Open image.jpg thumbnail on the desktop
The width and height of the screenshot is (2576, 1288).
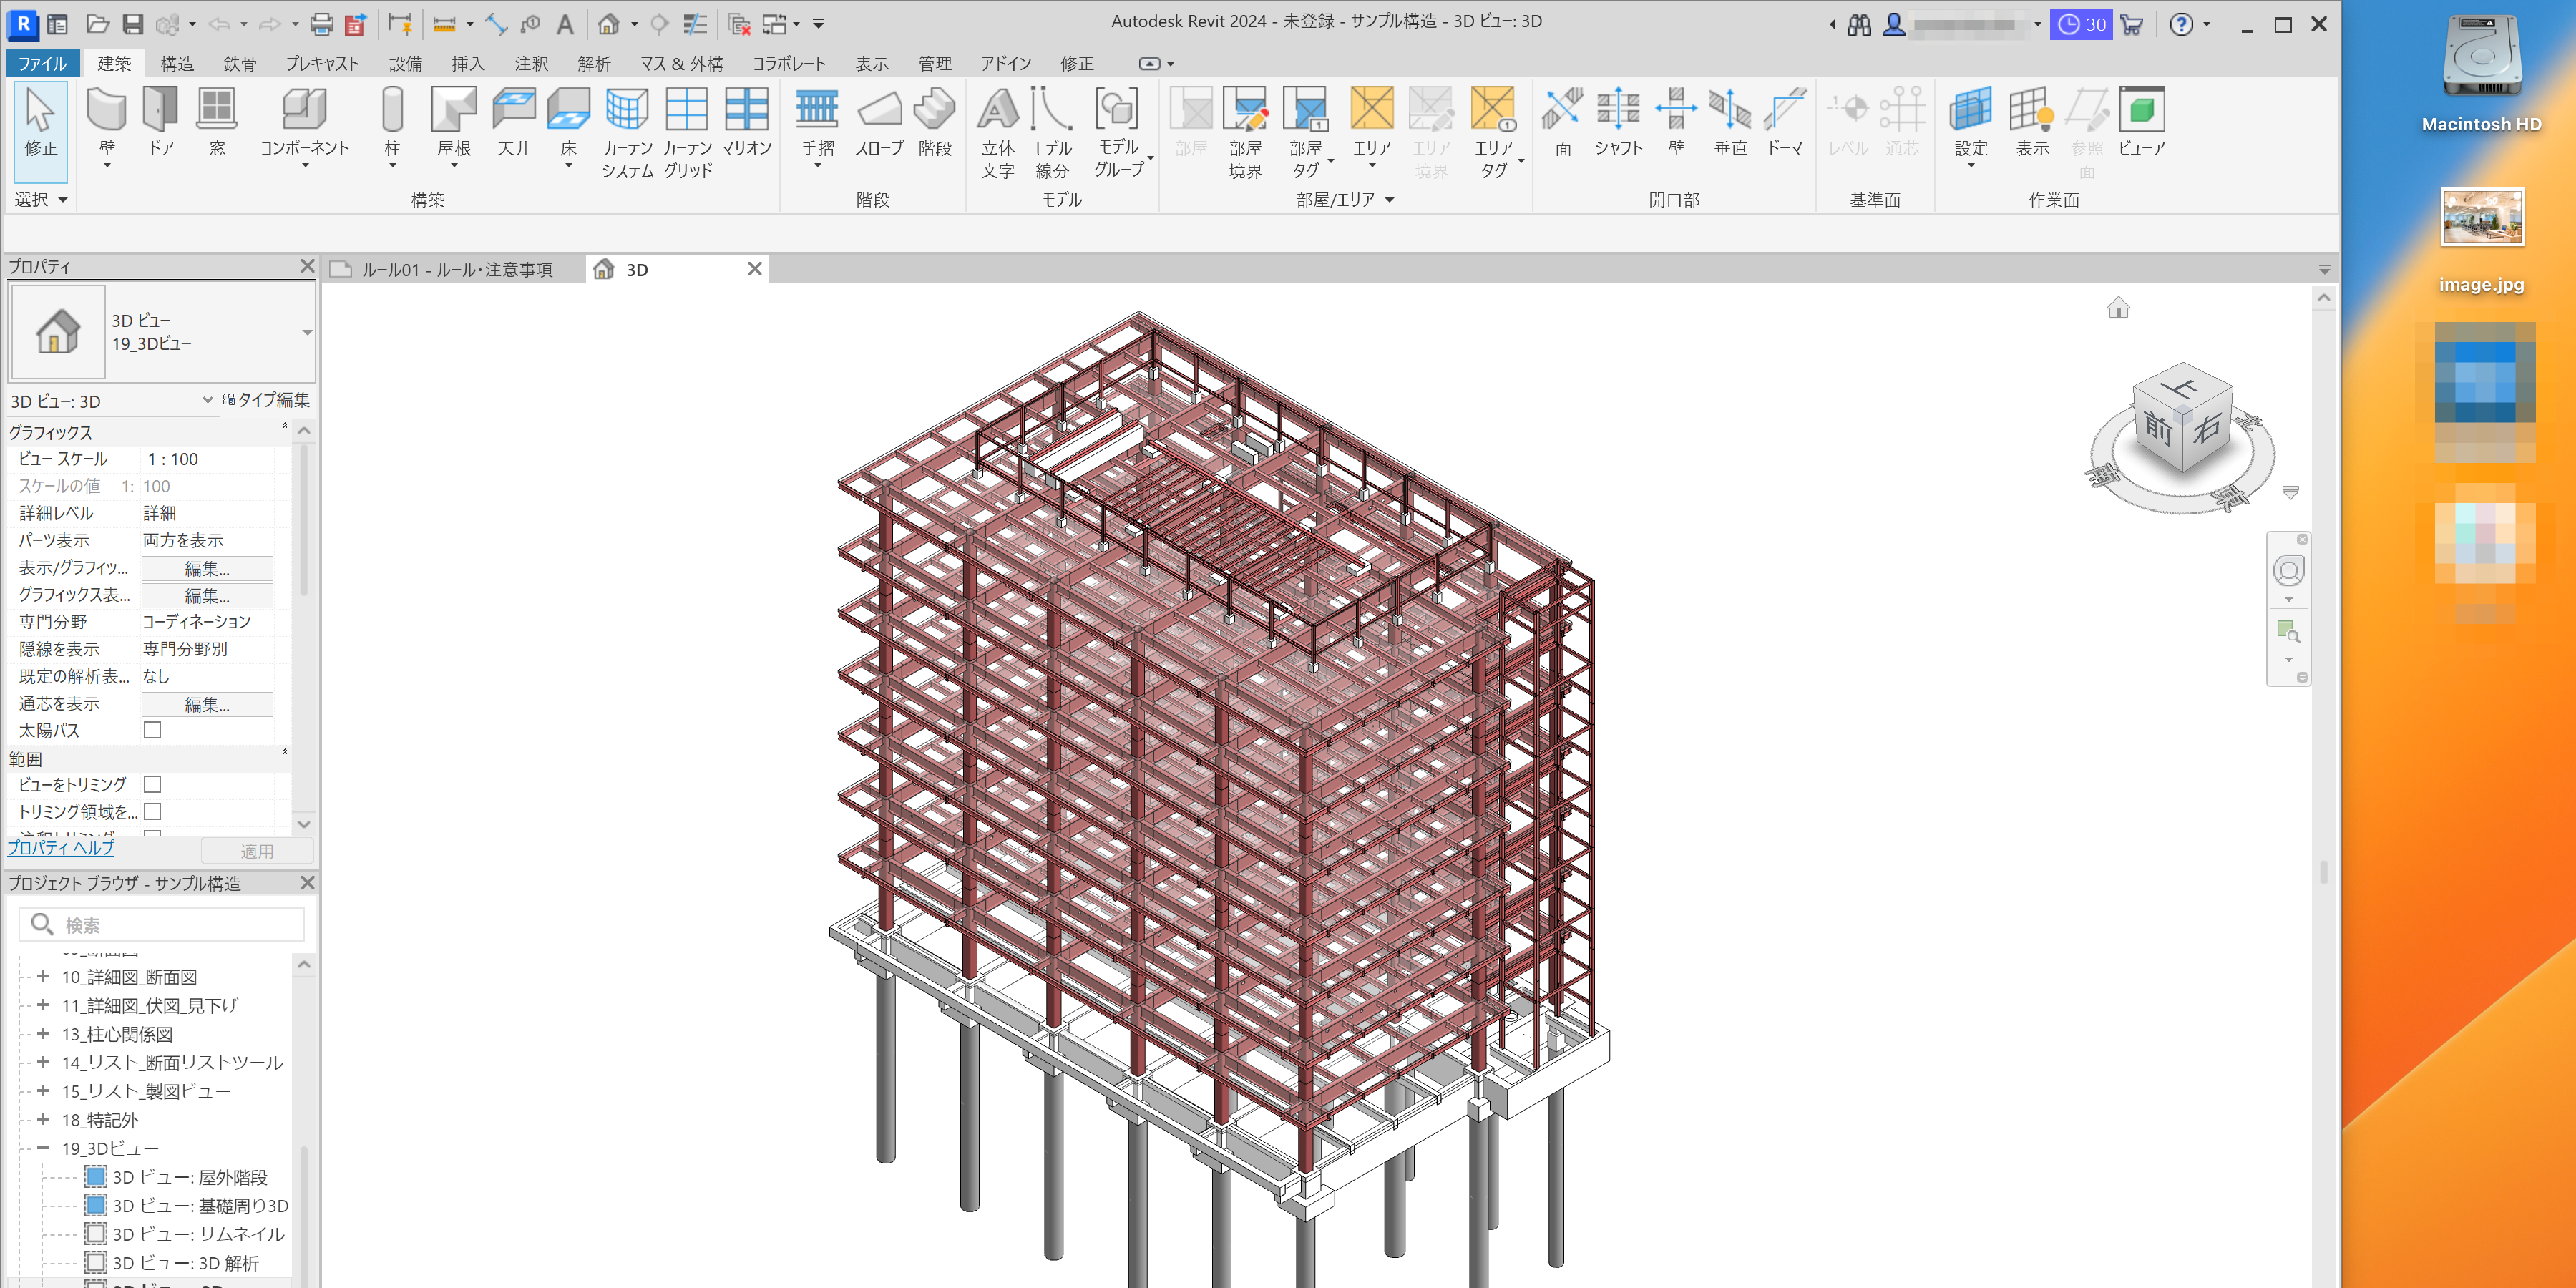[x=2481, y=217]
